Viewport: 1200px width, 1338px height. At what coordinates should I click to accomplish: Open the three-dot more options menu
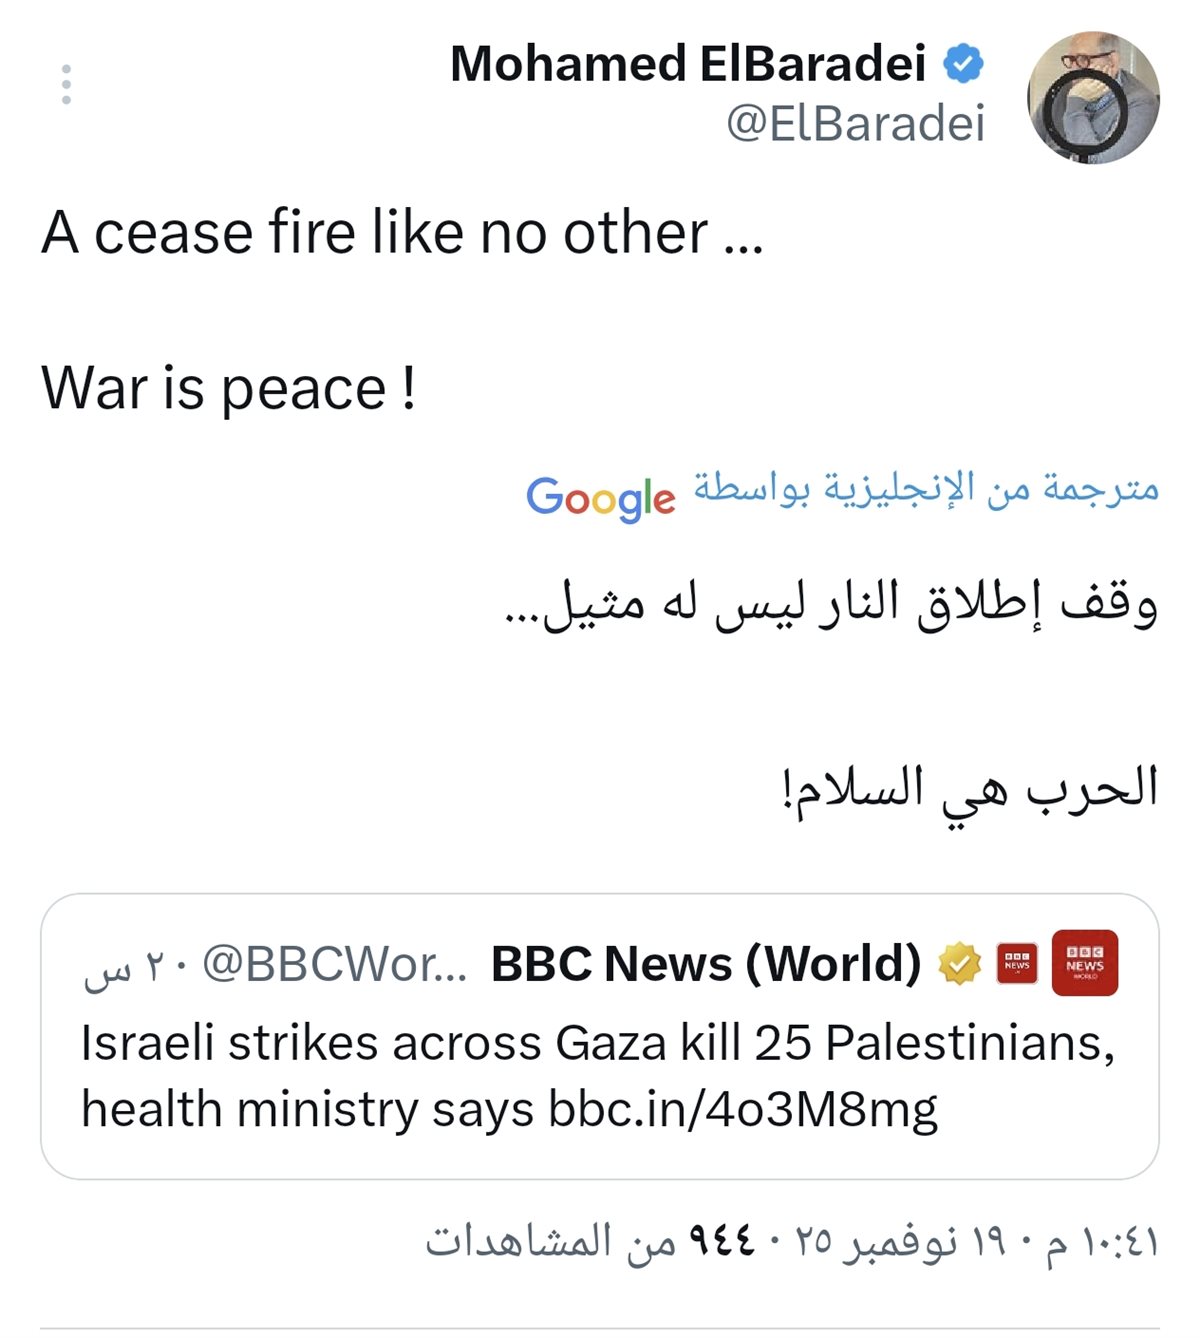coord(66,85)
